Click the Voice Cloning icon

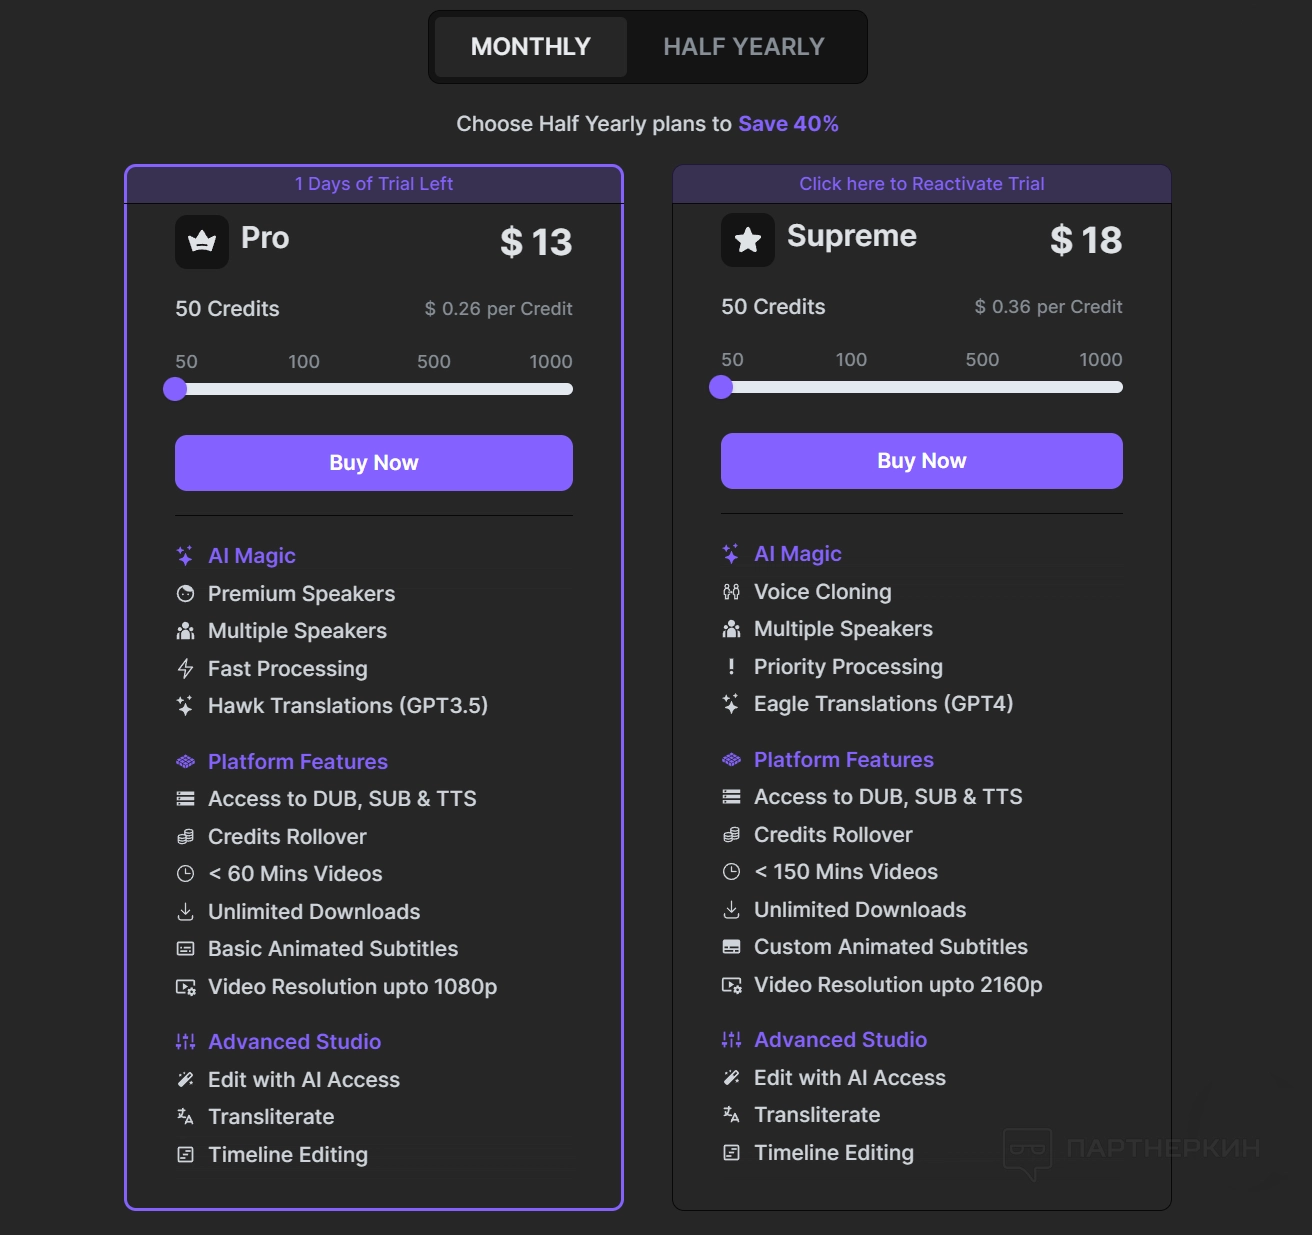[x=732, y=592]
